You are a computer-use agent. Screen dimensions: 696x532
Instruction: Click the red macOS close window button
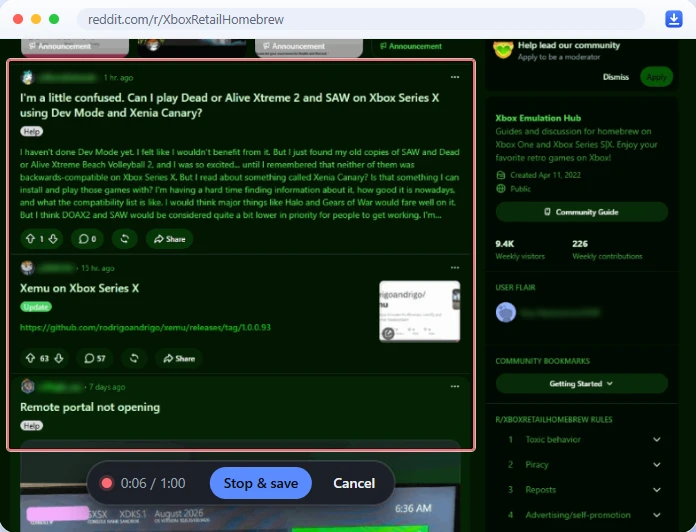click(18, 19)
